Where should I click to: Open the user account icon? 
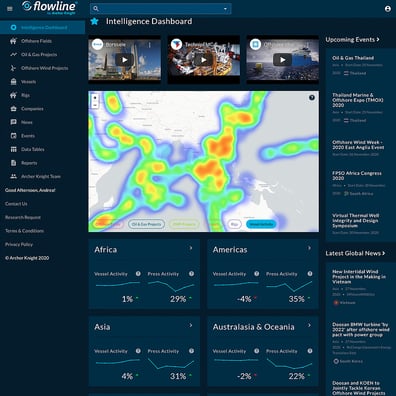[x=387, y=9]
